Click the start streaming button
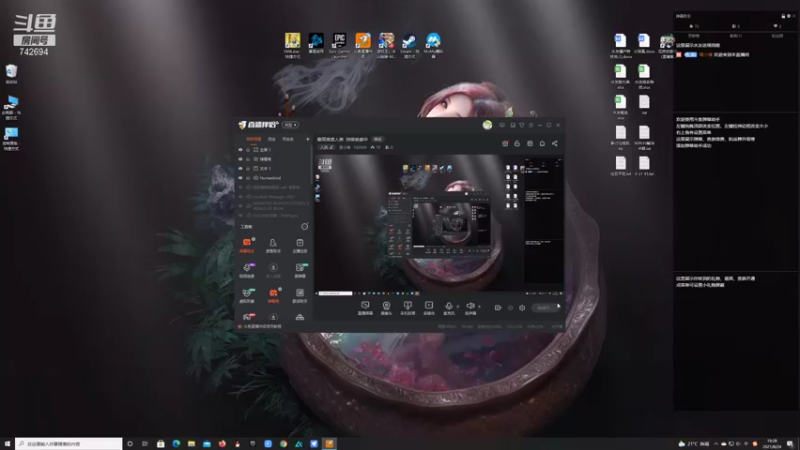The image size is (800, 450). (x=545, y=308)
